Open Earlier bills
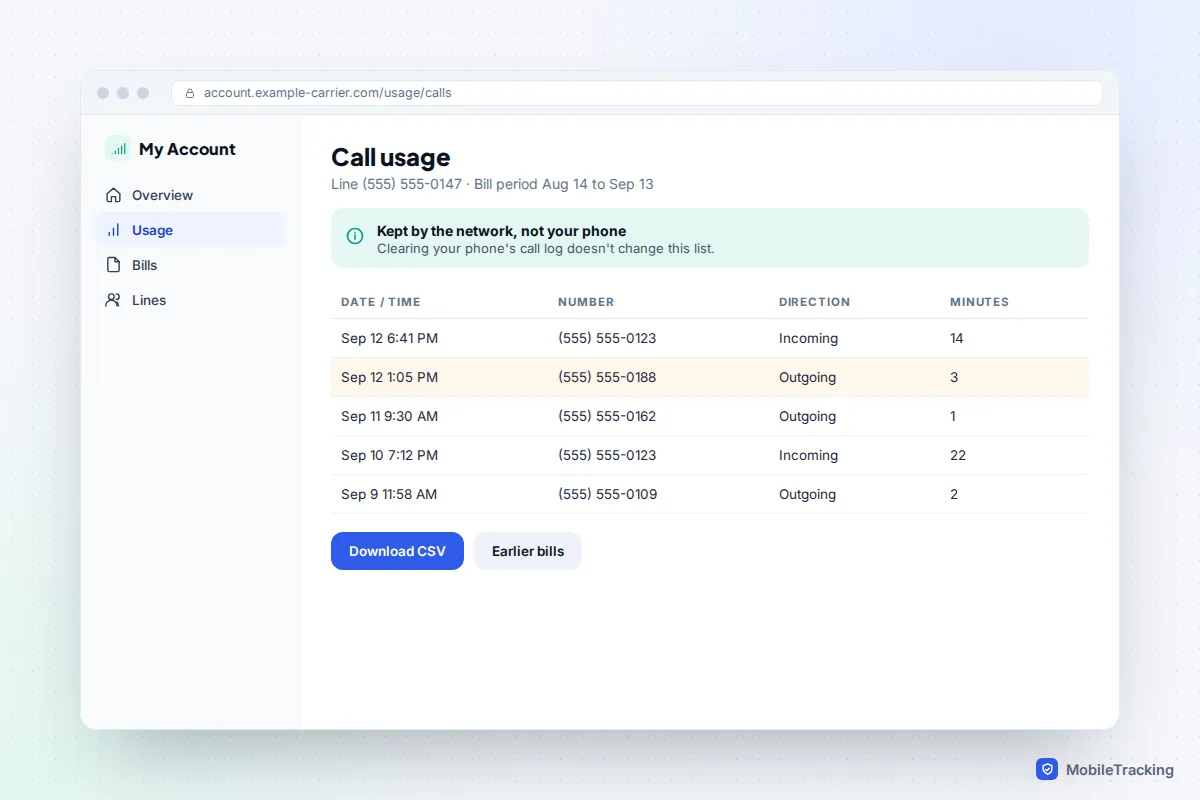 point(528,551)
